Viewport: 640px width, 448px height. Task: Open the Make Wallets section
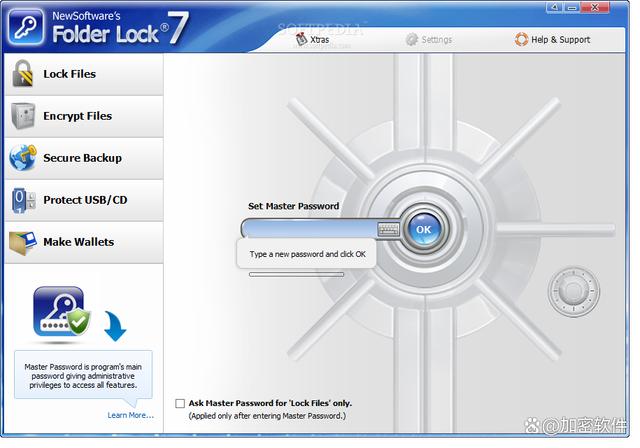click(84, 242)
